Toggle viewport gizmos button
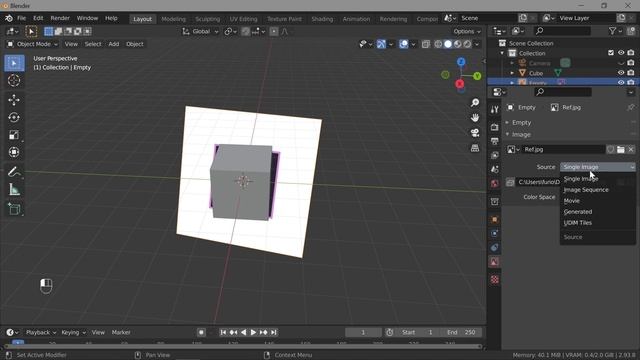This screenshot has height=360, width=640. click(x=381, y=44)
